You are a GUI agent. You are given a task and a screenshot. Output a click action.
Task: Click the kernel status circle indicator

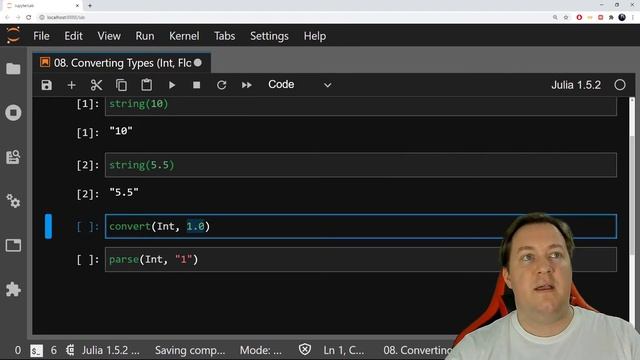(620, 85)
